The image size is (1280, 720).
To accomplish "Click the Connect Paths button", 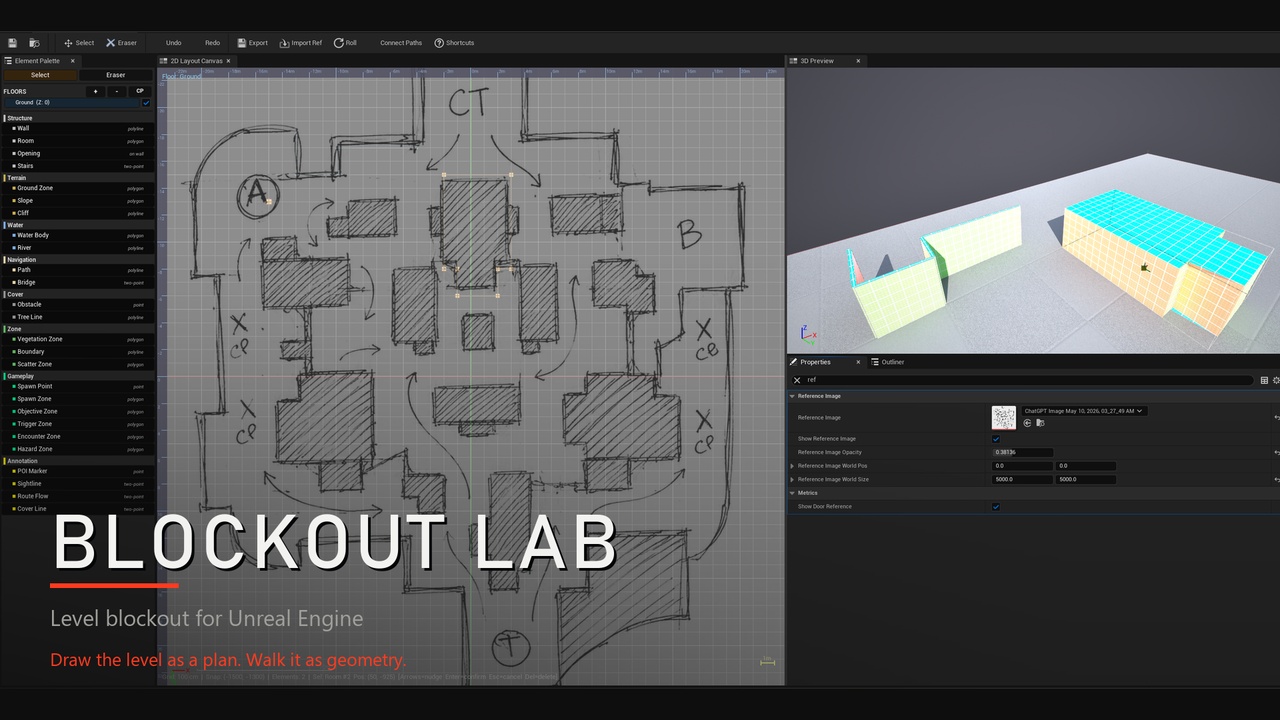I will 401,43.
